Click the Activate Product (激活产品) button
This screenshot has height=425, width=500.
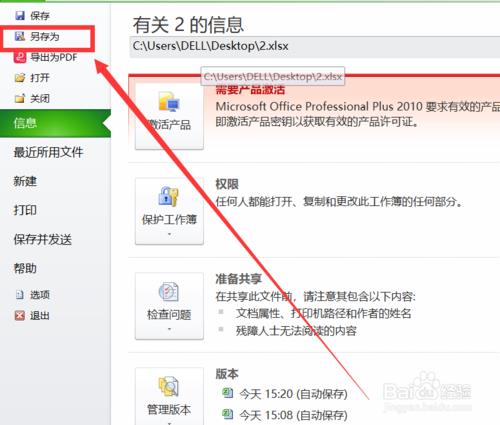(169, 116)
